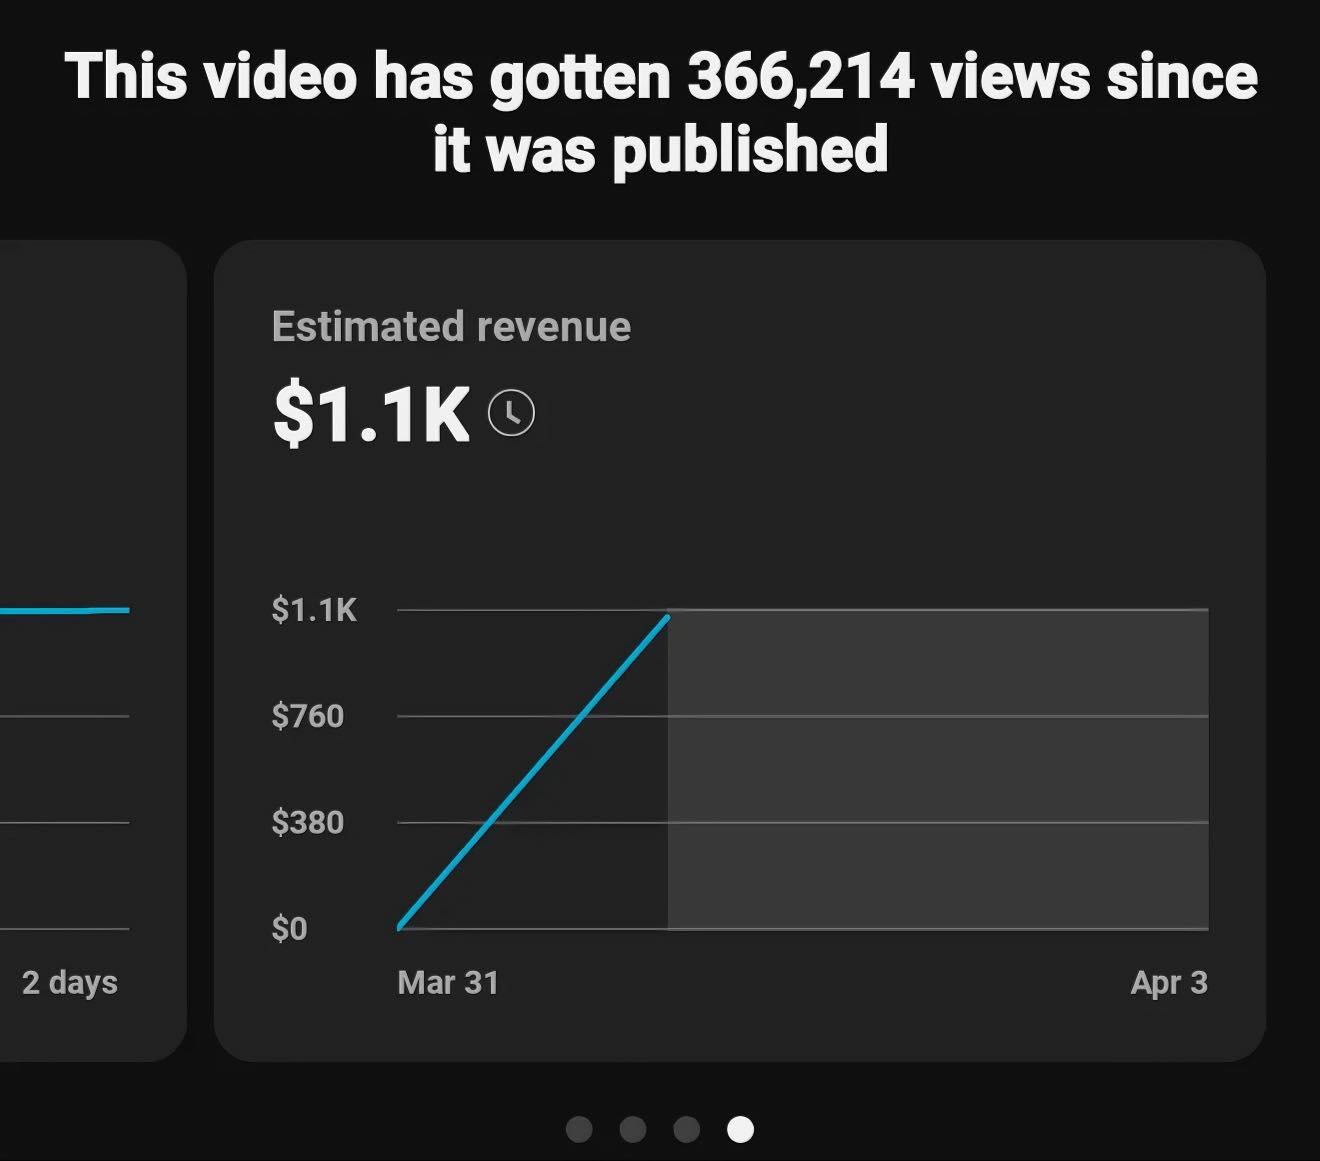
Task: Click the large $1.1K revenue total
Action: (x=371, y=413)
